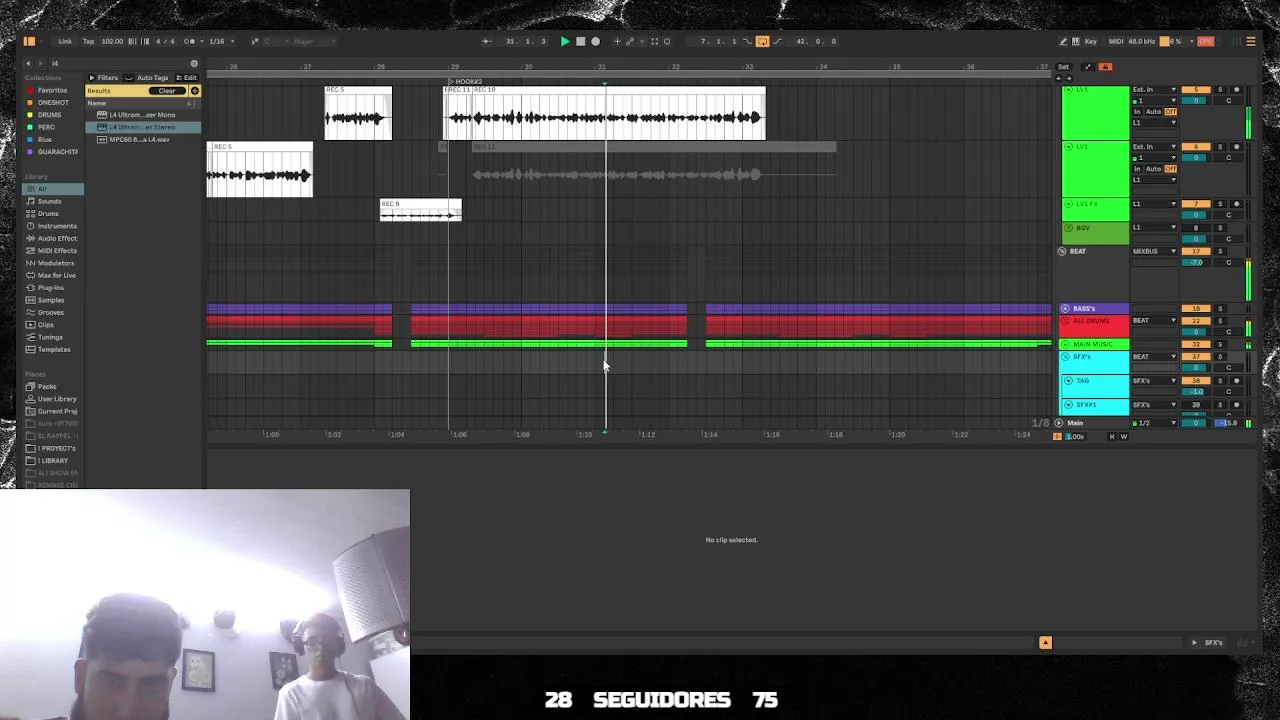Open Max for Live in the browser

coord(56,275)
